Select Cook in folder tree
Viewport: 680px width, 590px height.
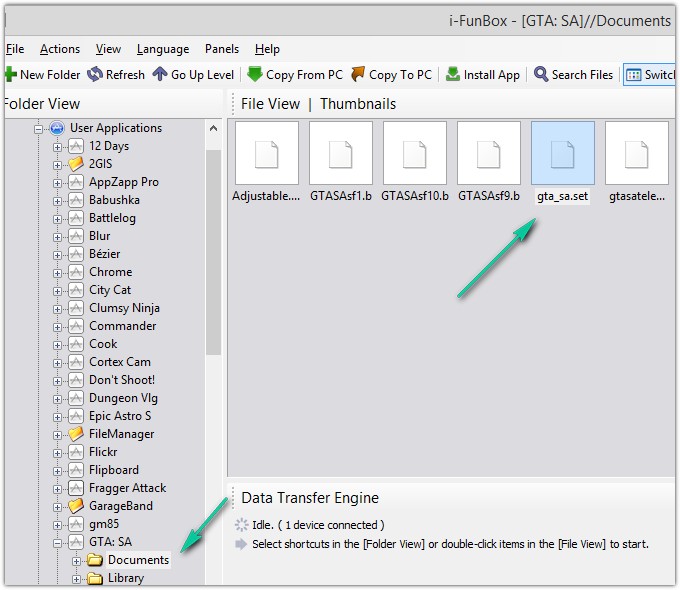(x=103, y=344)
